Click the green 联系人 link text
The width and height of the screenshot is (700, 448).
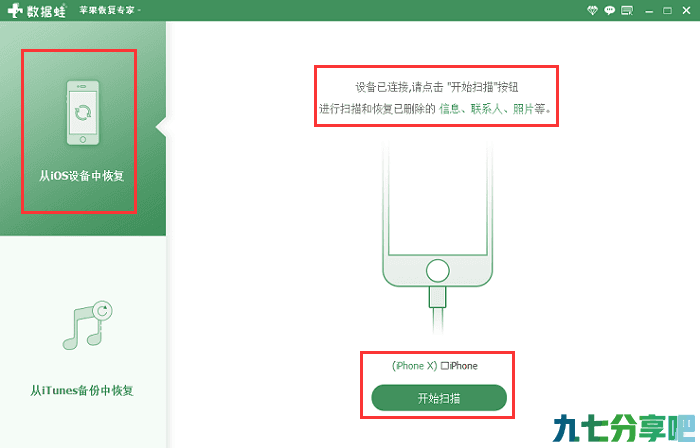(x=487, y=108)
